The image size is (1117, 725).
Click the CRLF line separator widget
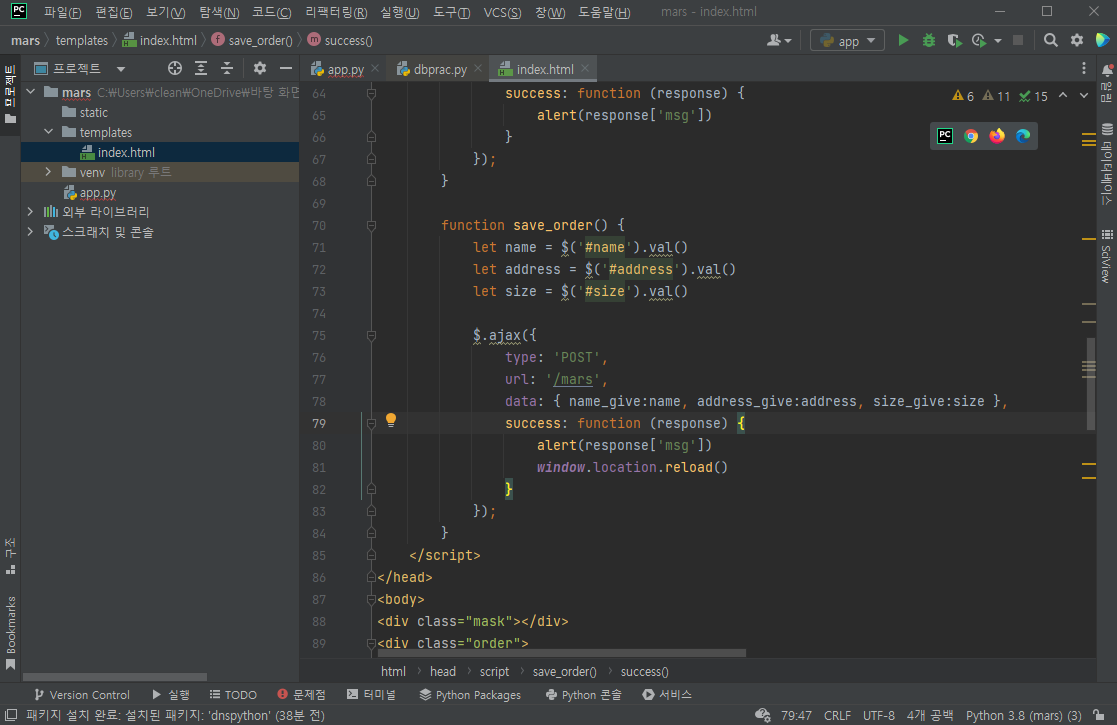(x=837, y=715)
